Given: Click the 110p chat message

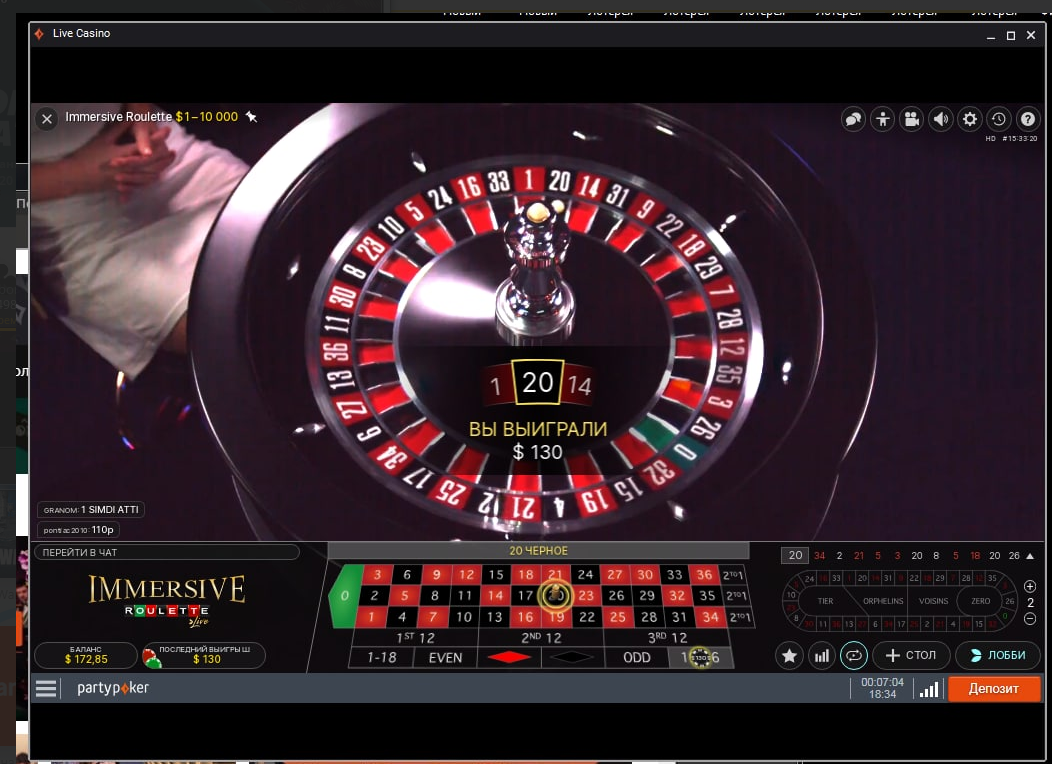Looking at the screenshot, I should [78, 530].
